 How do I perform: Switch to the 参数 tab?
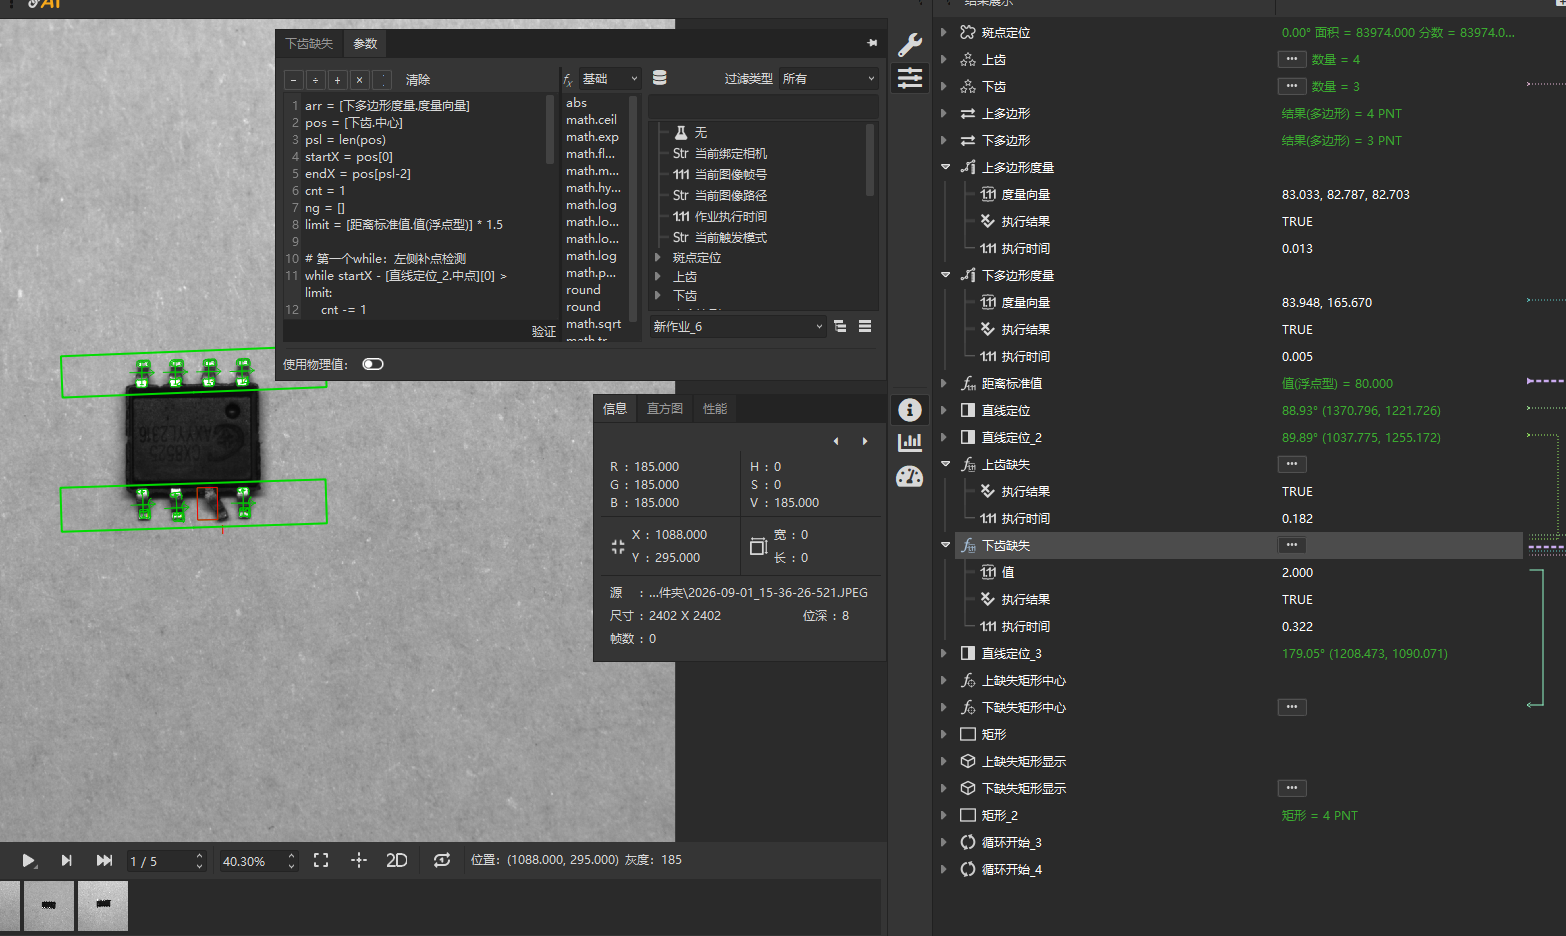click(365, 43)
